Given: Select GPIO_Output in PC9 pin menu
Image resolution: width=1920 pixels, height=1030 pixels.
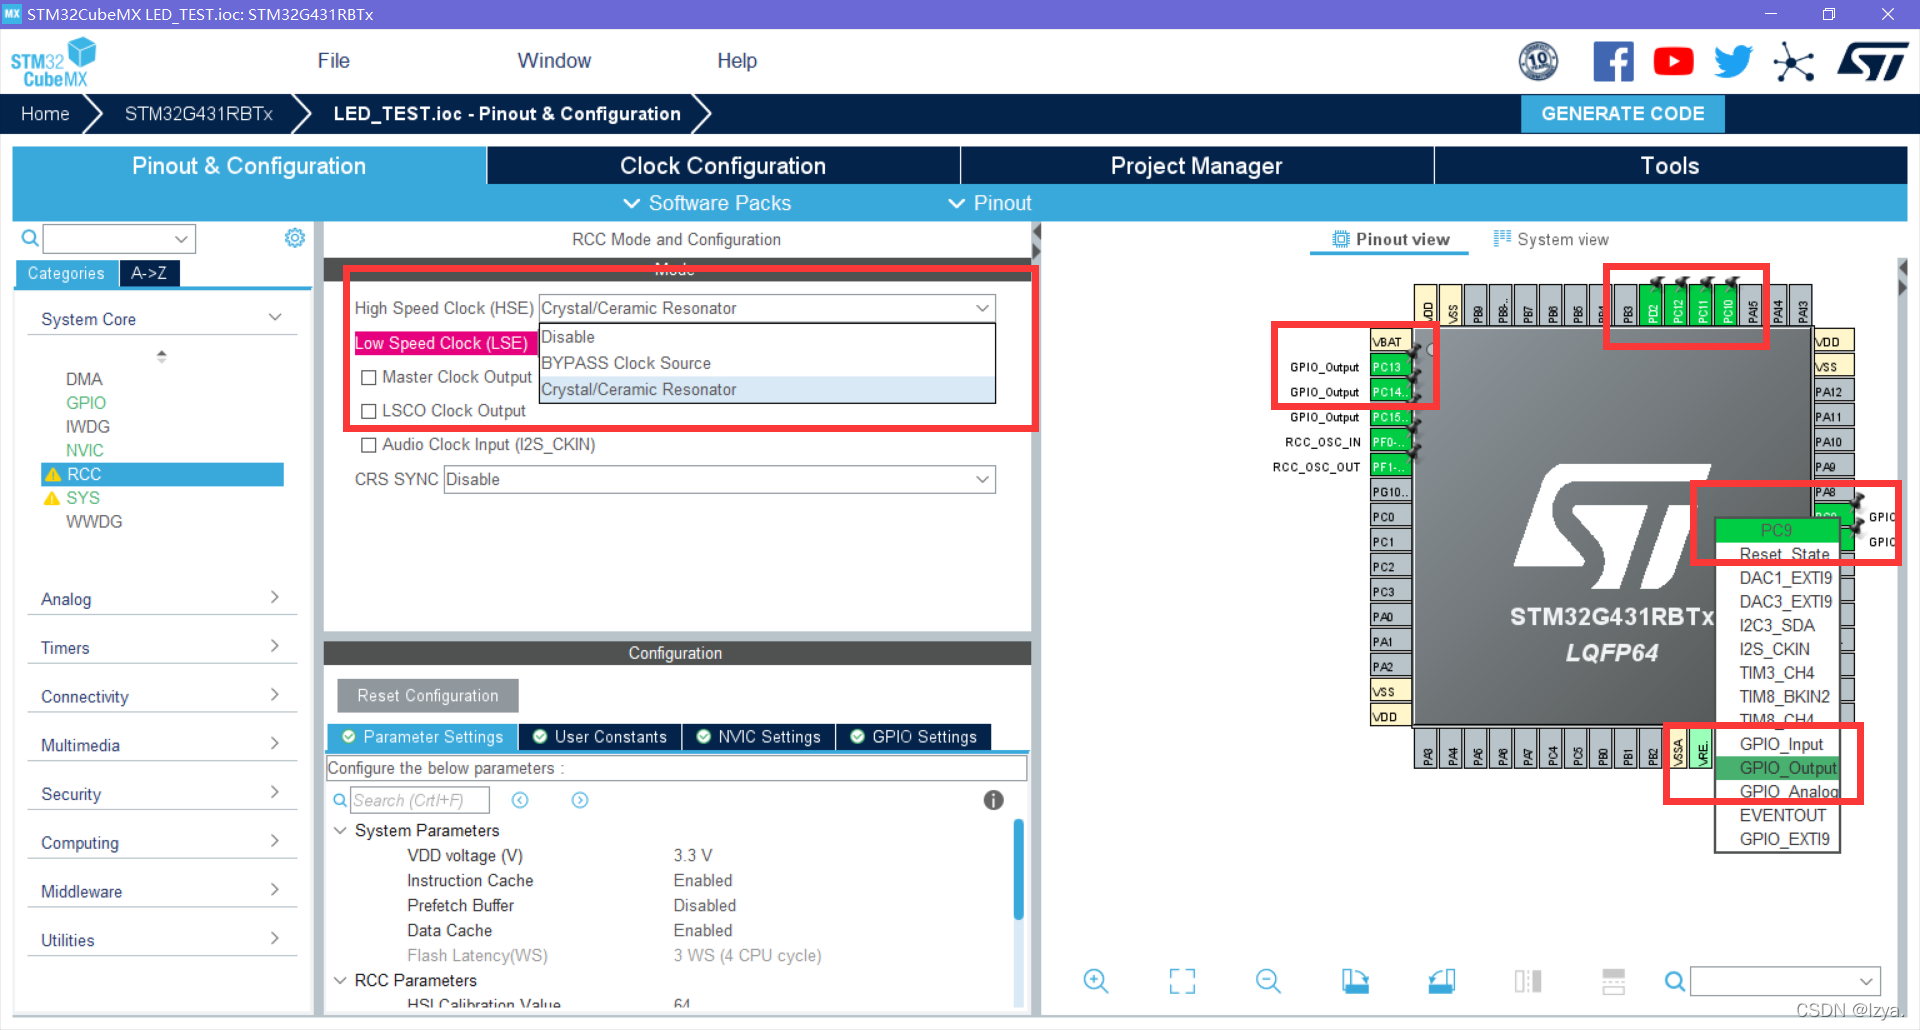Looking at the screenshot, I should coord(1777,768).
